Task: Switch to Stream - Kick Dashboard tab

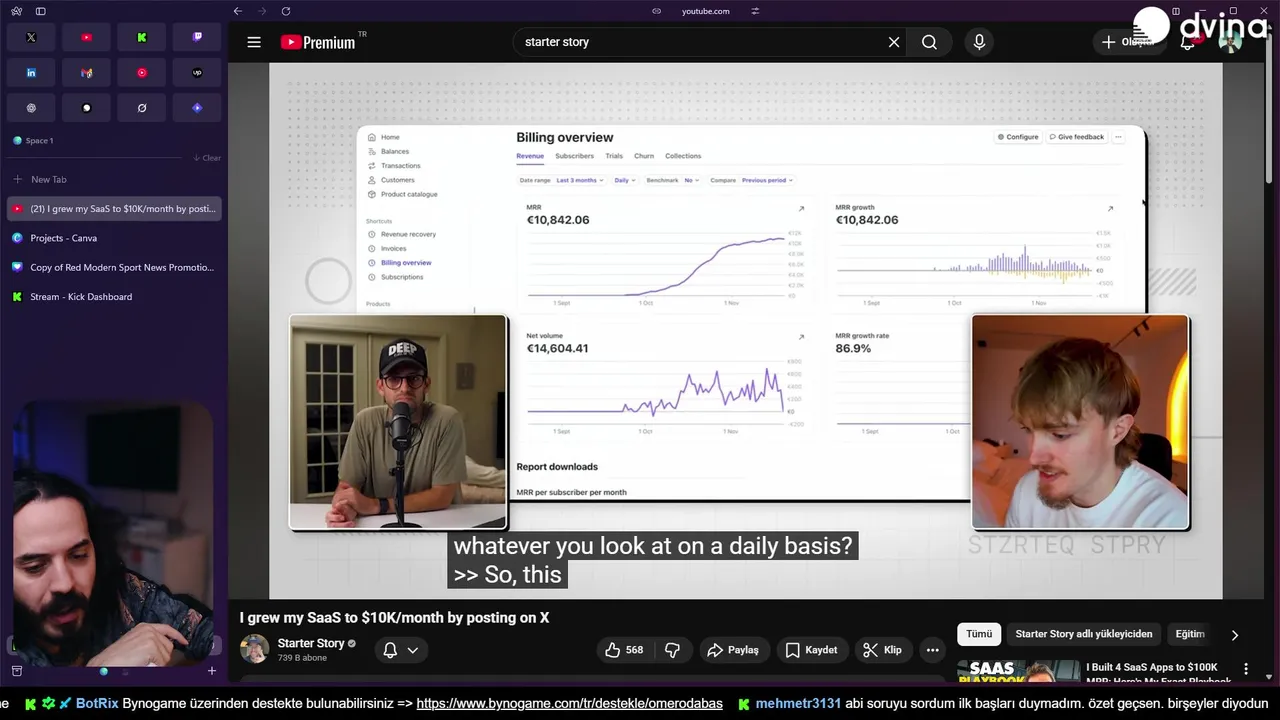Action: 114,297
